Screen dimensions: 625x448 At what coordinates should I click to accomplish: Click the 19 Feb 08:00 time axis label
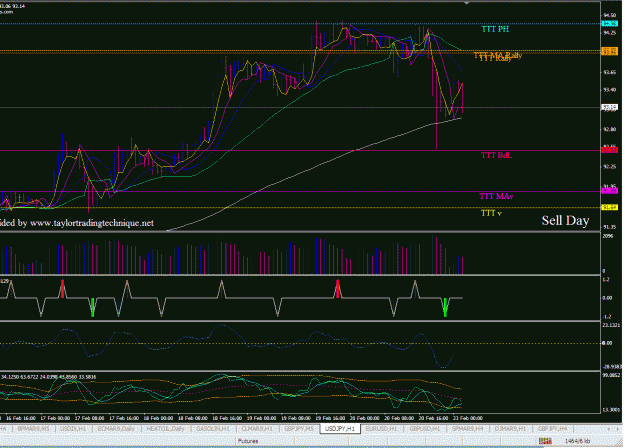point(296,418)
